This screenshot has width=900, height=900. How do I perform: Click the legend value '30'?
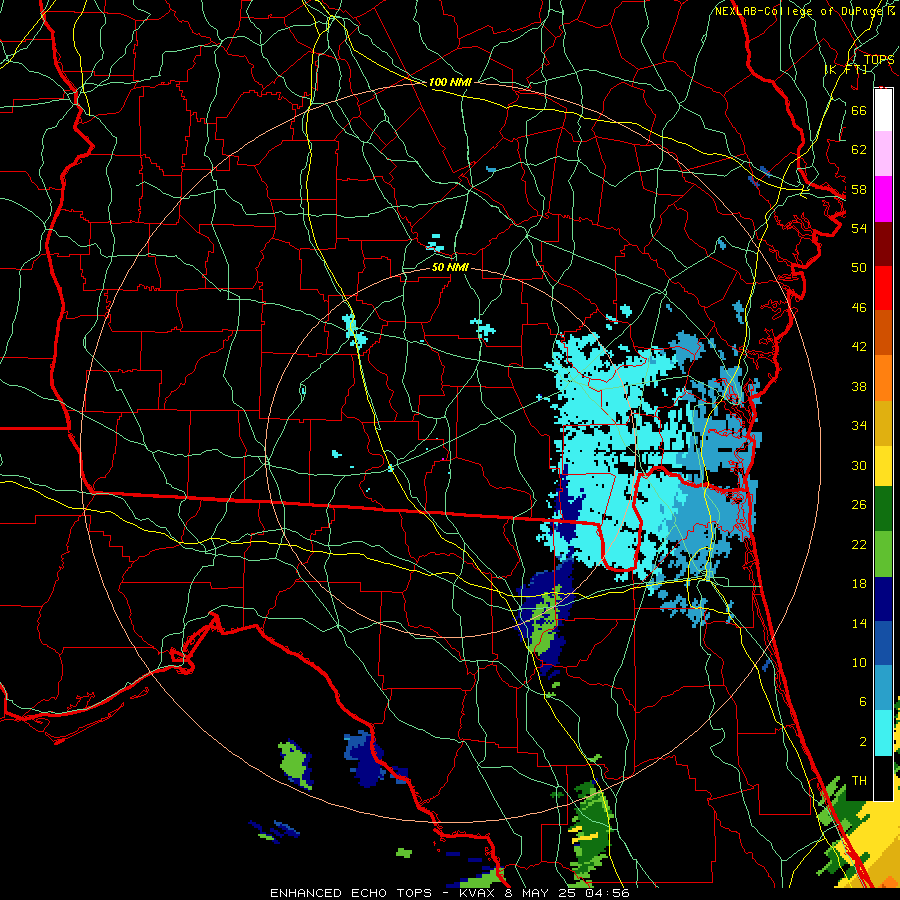(859, 465)
